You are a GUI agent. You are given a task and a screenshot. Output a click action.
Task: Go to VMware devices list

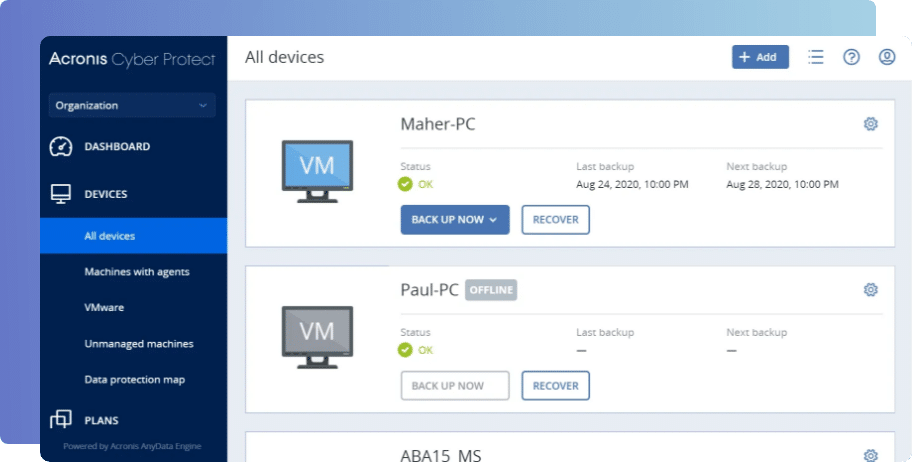pyautogui.click(x=104, y=308)
